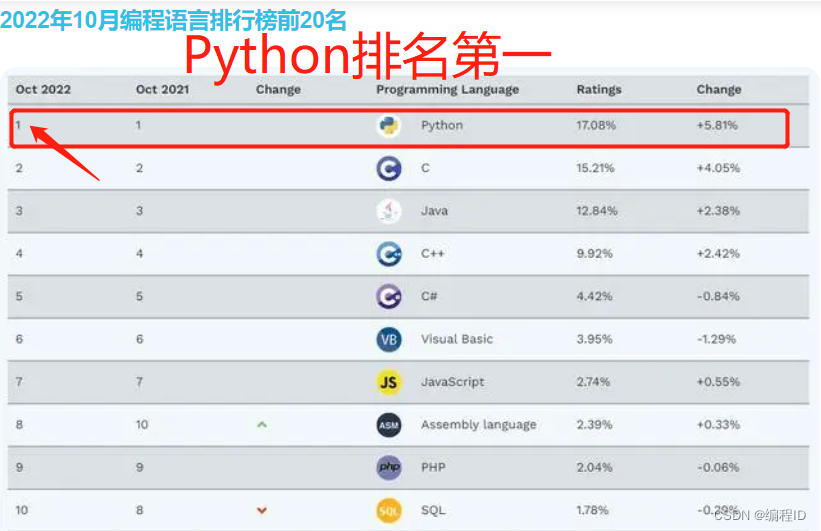Click the PHP logo icon
Screen dimensions: 821x531
click(x=389, y=468)
